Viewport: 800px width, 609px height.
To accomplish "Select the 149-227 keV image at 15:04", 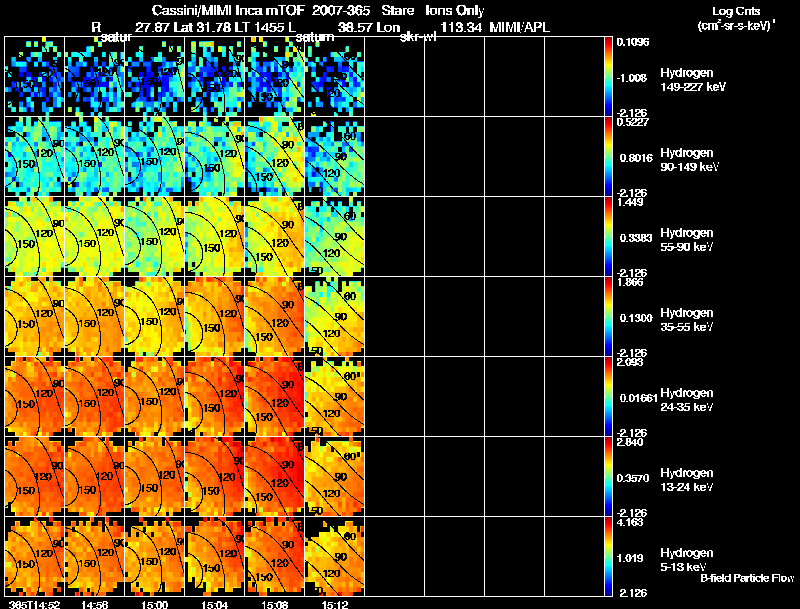I will pyautogui.click(x=215, y=77).
